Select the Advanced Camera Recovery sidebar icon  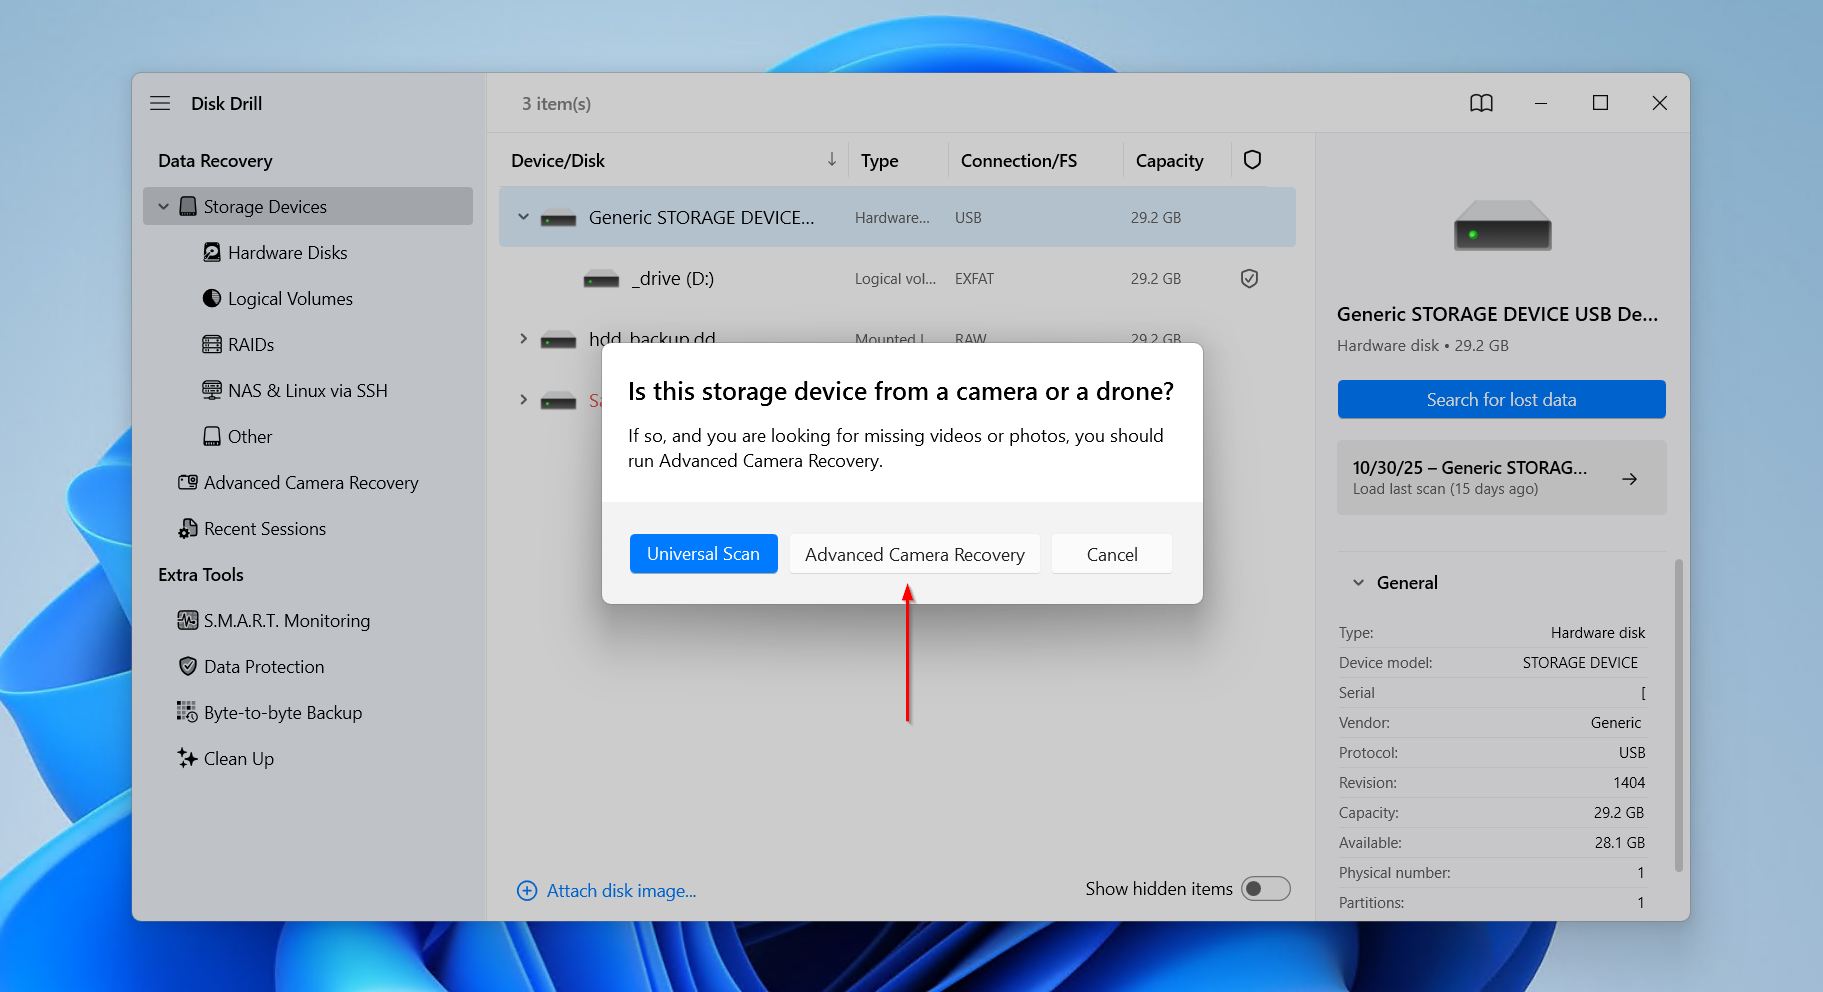[x=186, y=482]
